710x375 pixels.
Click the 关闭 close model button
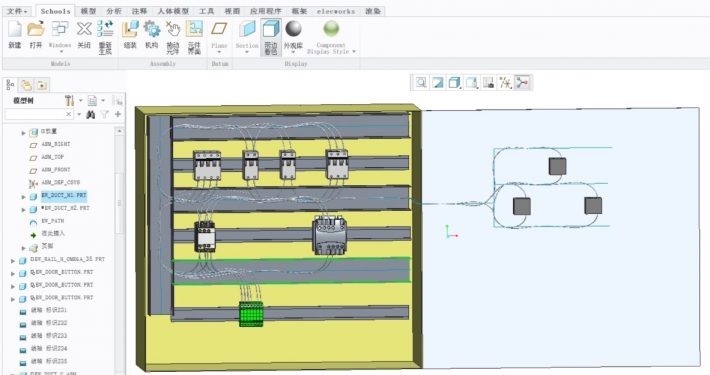point(84,34)
